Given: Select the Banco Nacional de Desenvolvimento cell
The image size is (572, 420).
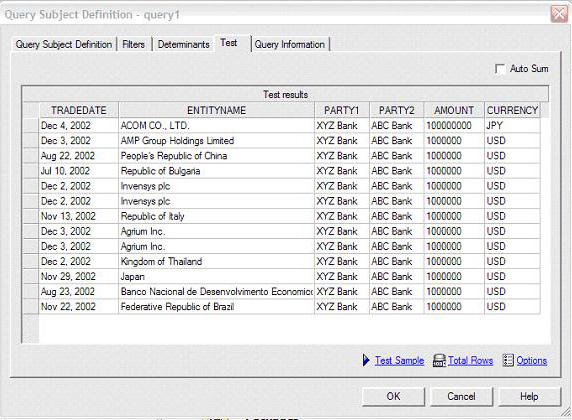Looking at the screenshot, I should [216, 292].
